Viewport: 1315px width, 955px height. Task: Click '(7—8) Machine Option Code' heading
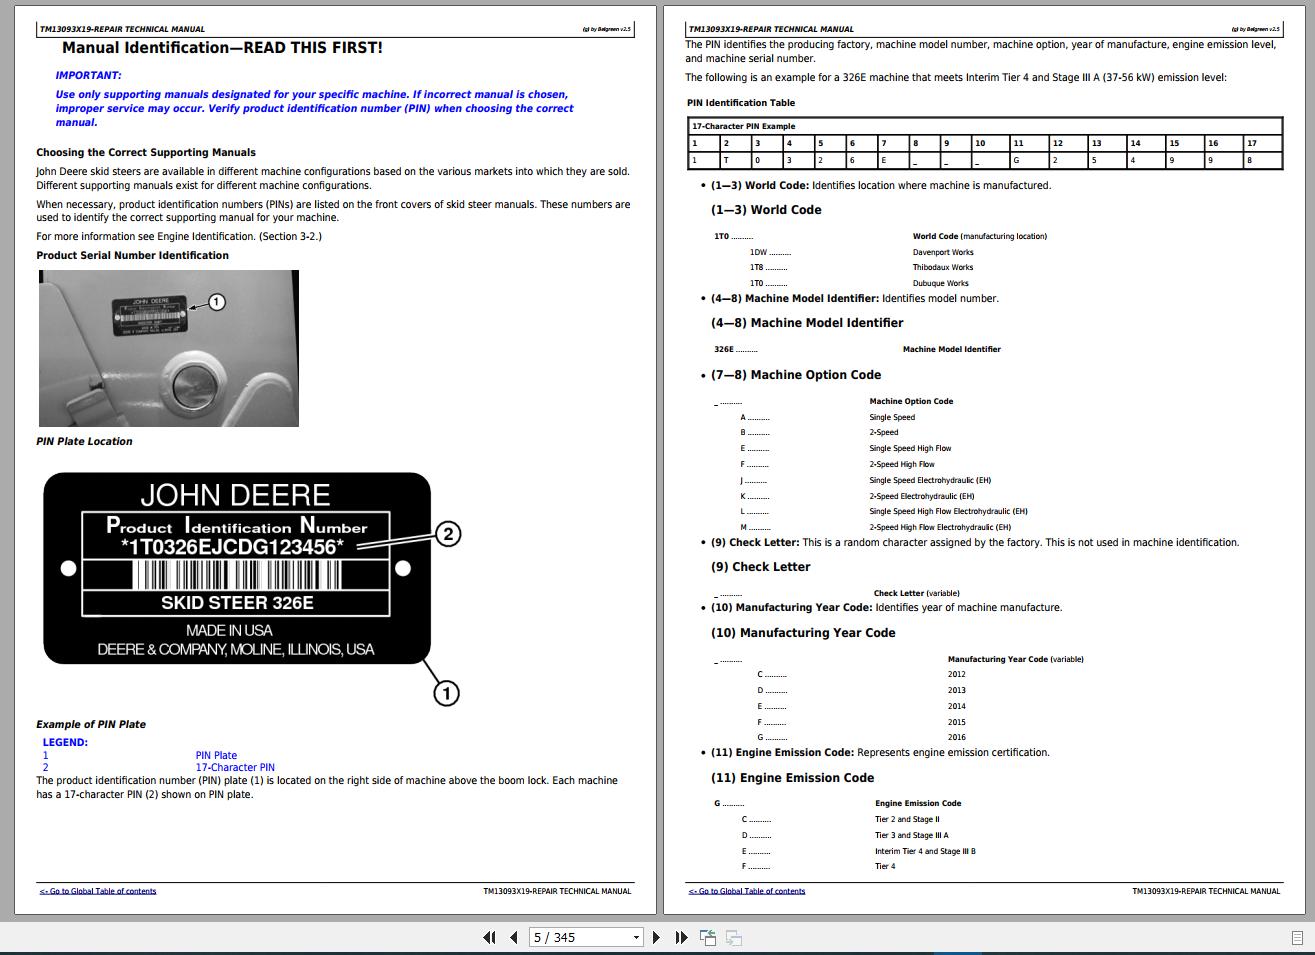[x=796, y=375]
